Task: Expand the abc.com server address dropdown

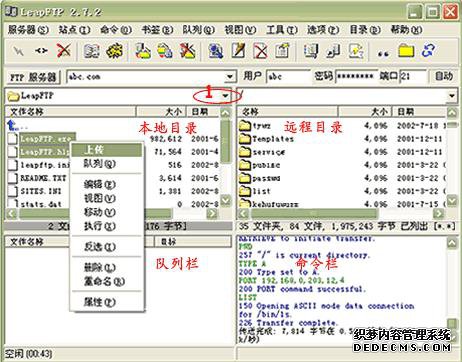Action: click(229, 77)
